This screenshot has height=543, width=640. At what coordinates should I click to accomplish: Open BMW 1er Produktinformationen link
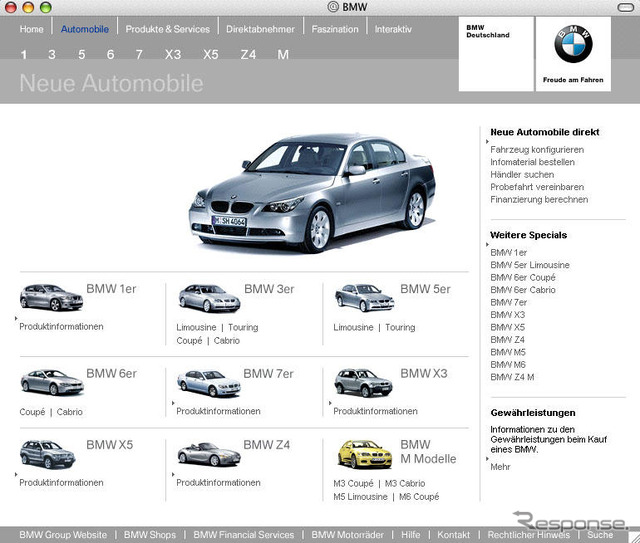tap(61, 327)
